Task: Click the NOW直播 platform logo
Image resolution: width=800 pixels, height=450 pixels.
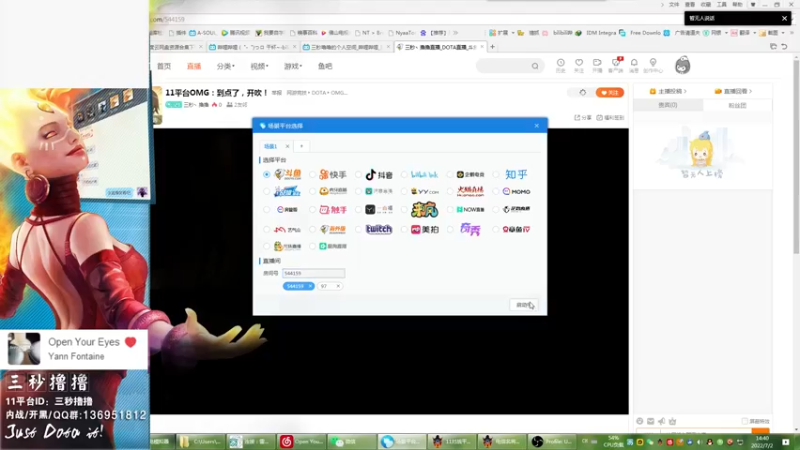Action: point(470,210)
